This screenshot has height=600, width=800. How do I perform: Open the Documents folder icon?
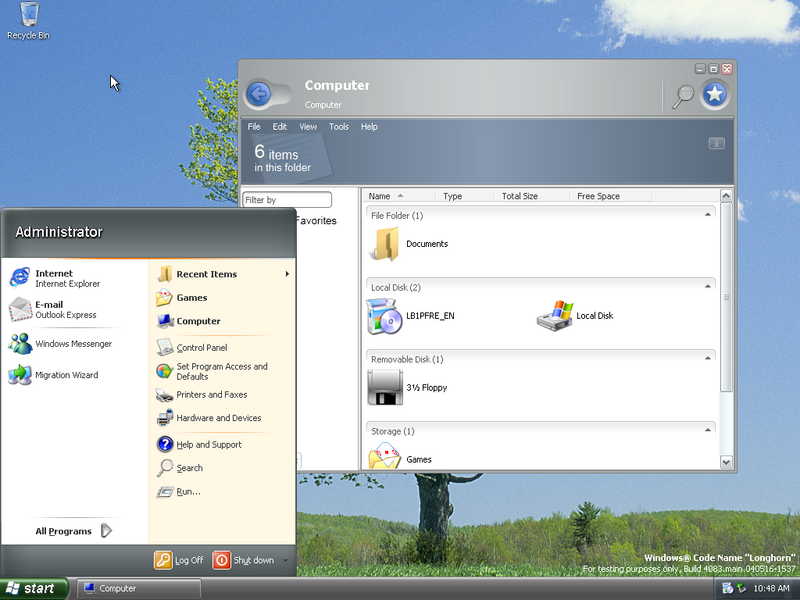click(385, 244)
